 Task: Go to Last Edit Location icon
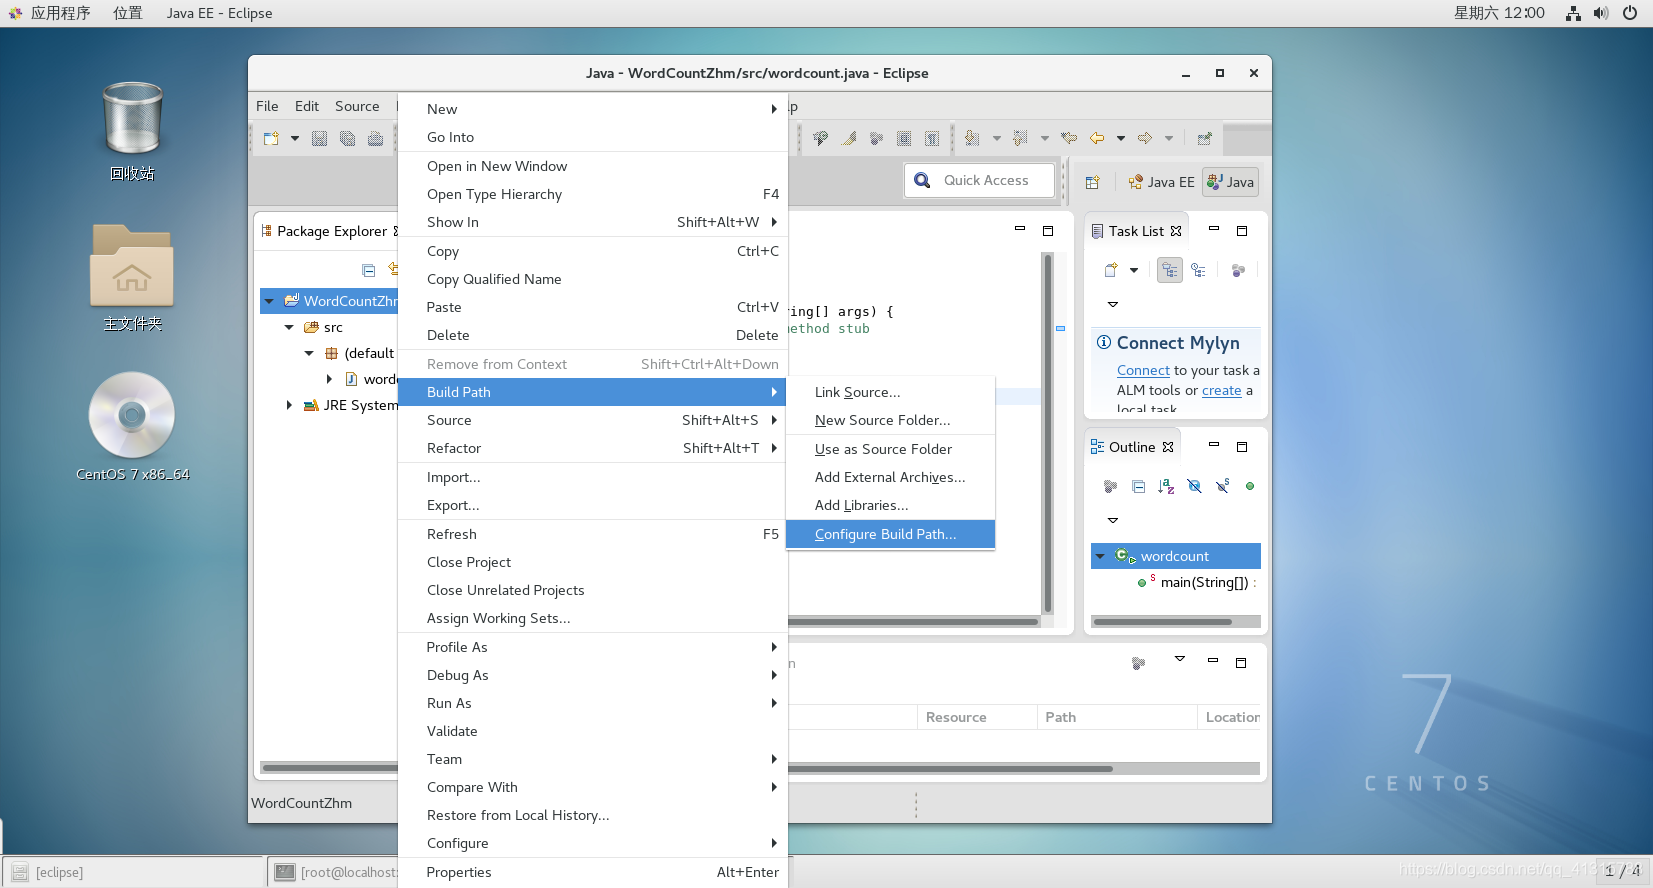1069,138
